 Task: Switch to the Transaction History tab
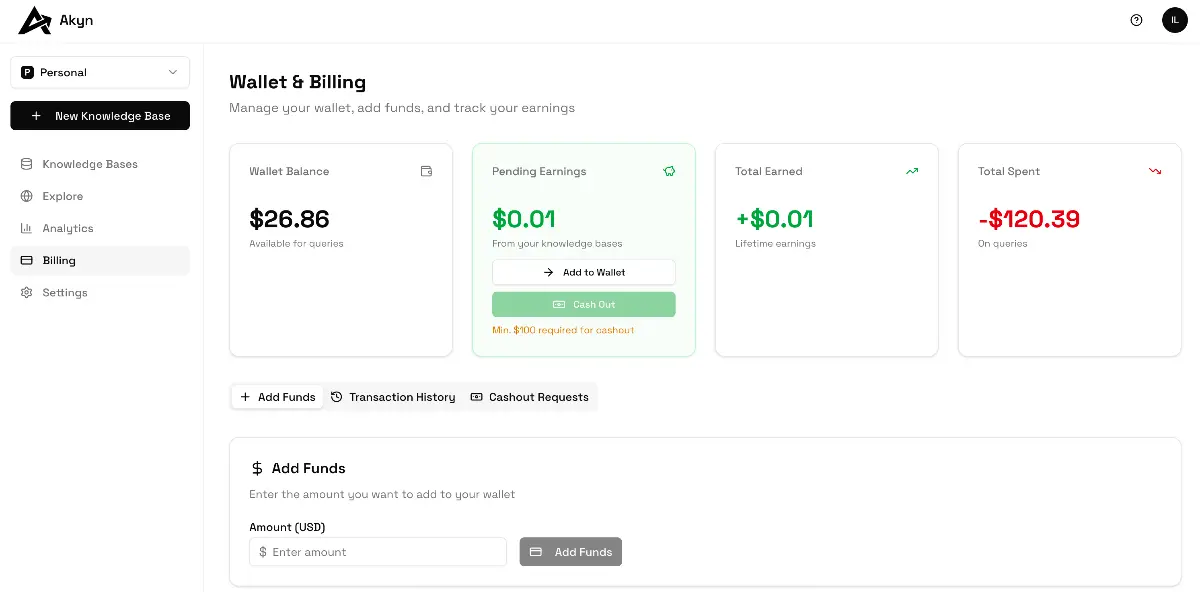[393, 397]
